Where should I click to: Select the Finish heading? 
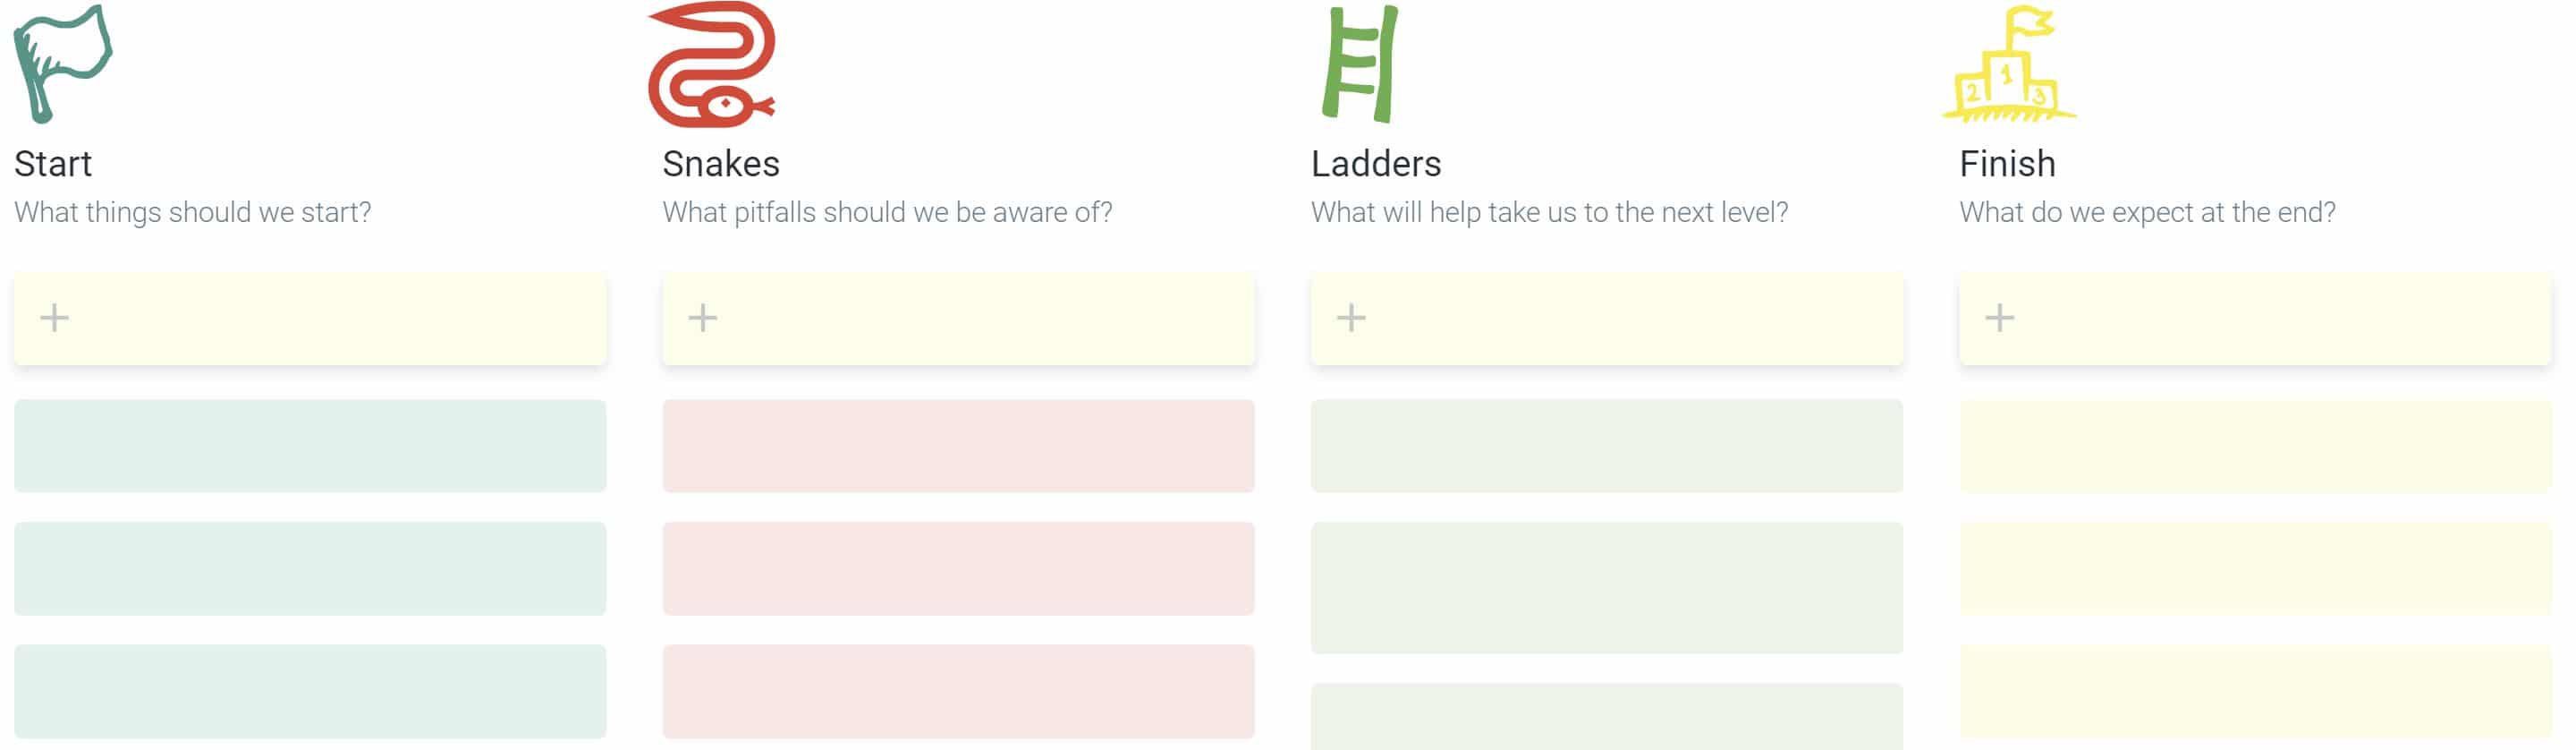2006,163
